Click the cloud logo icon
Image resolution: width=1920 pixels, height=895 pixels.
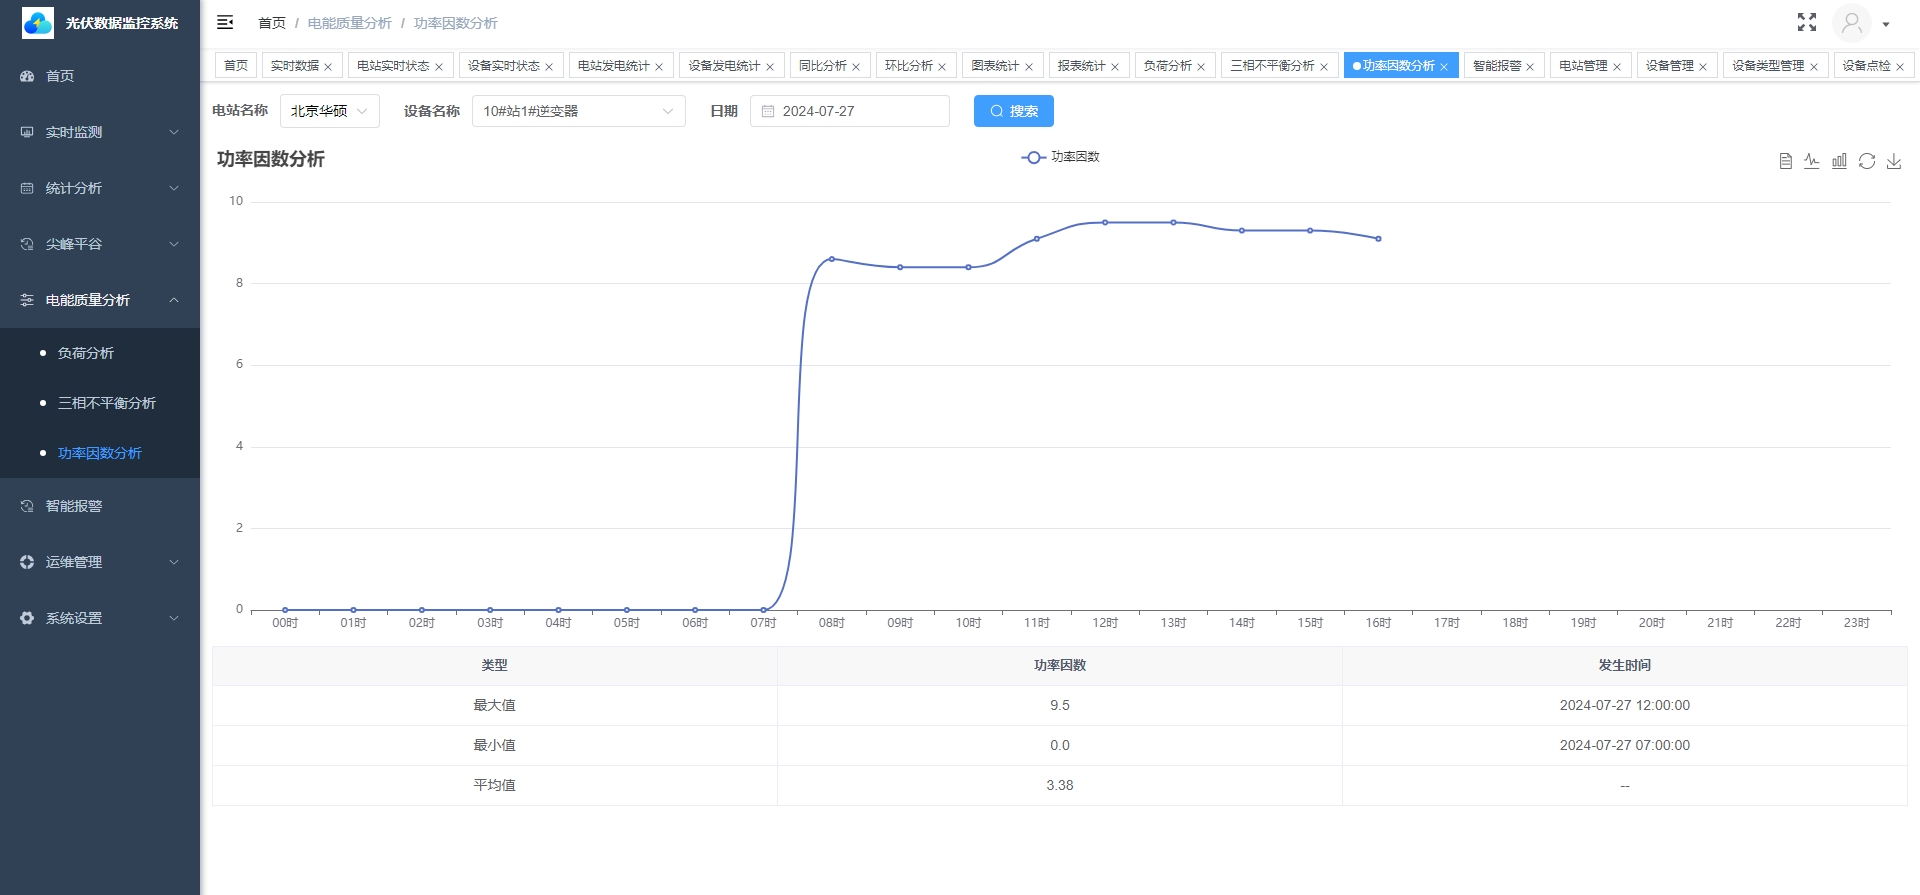point(38,23)
